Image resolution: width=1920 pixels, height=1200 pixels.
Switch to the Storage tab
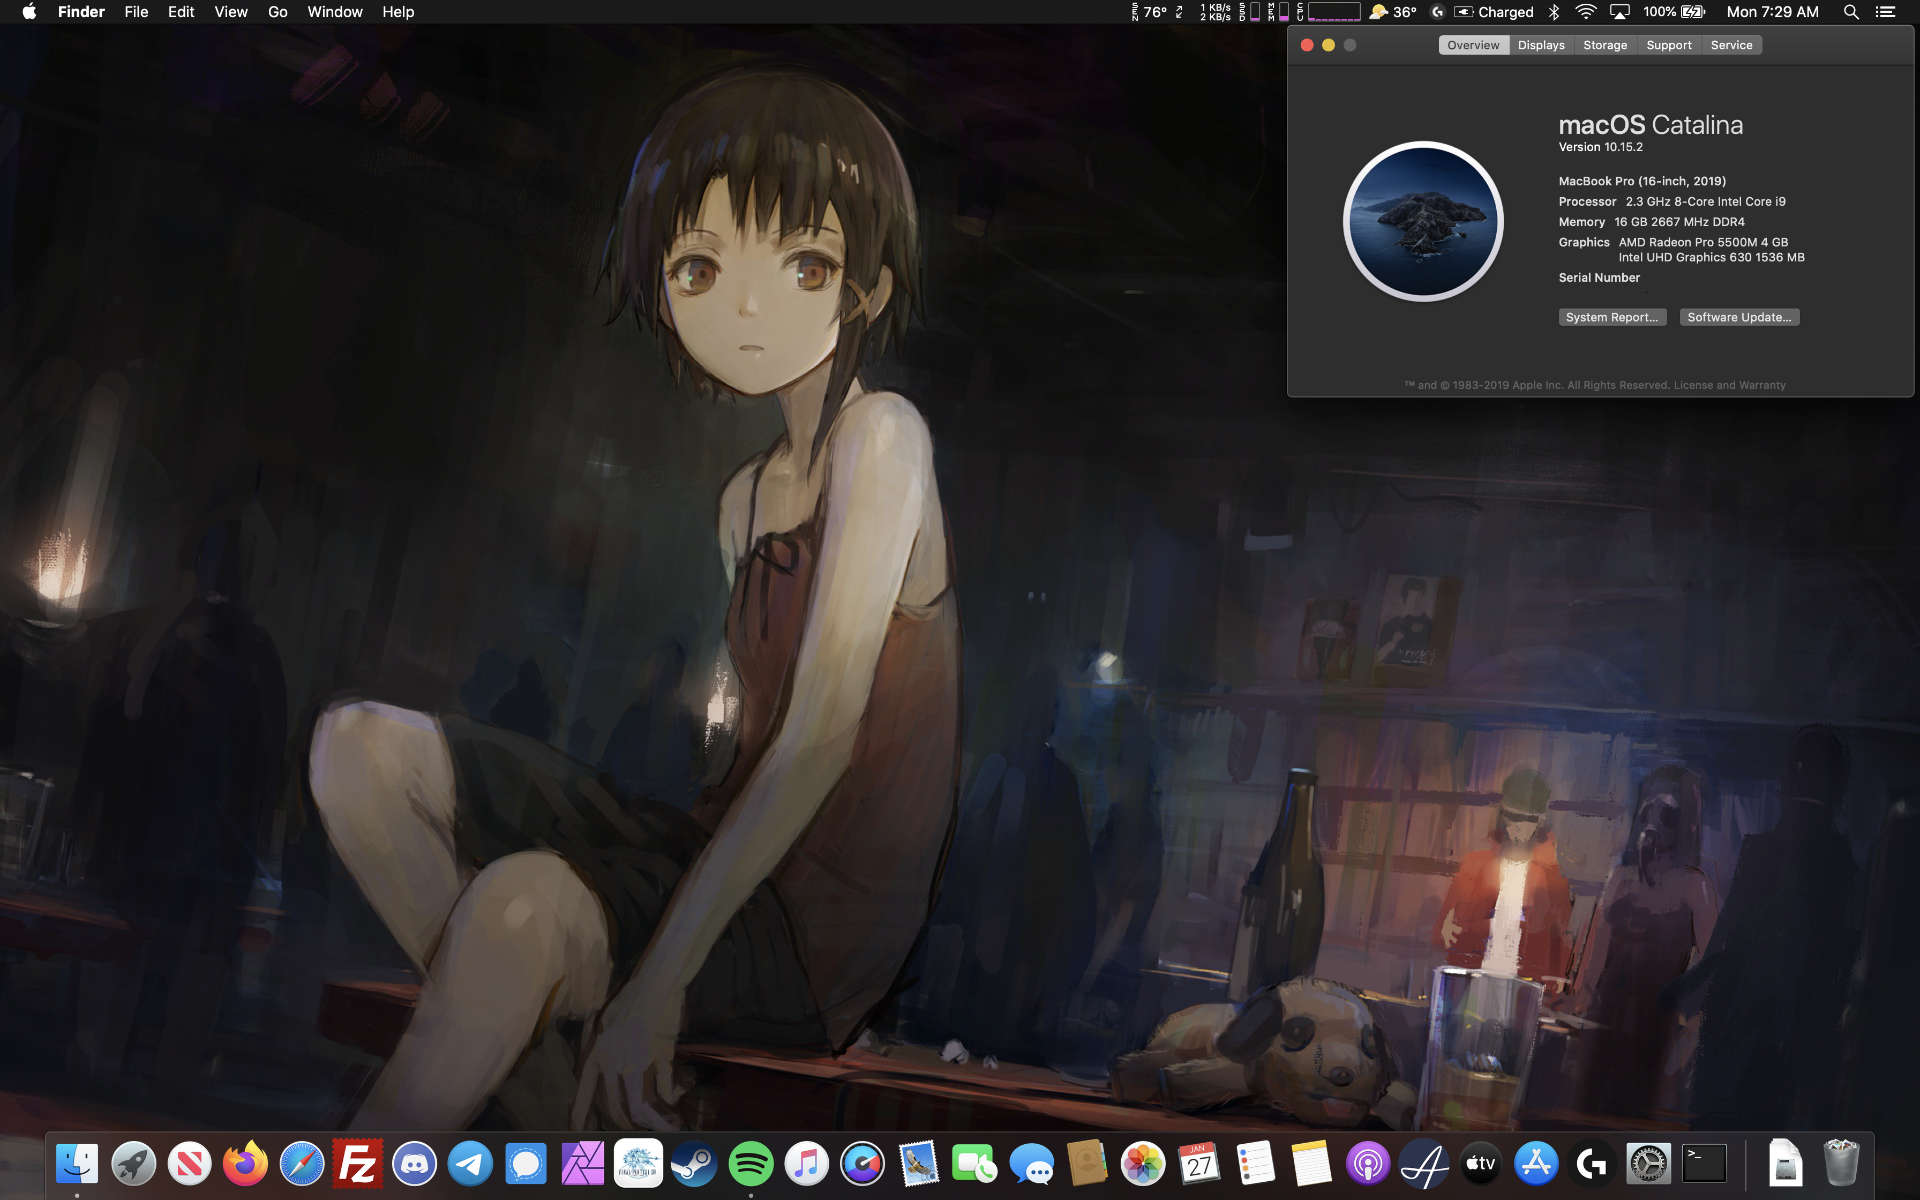pos(1605,45)
